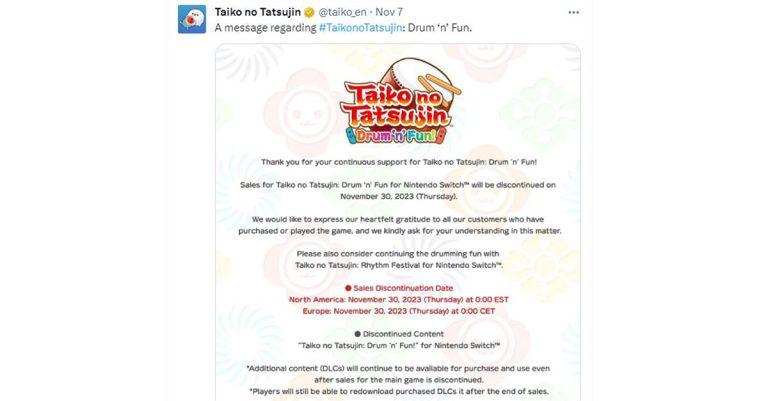Click the Taiko no Tatsujin account name
Image resolution: width=768 pixels, height=401 pixels.
pos(258,12)
